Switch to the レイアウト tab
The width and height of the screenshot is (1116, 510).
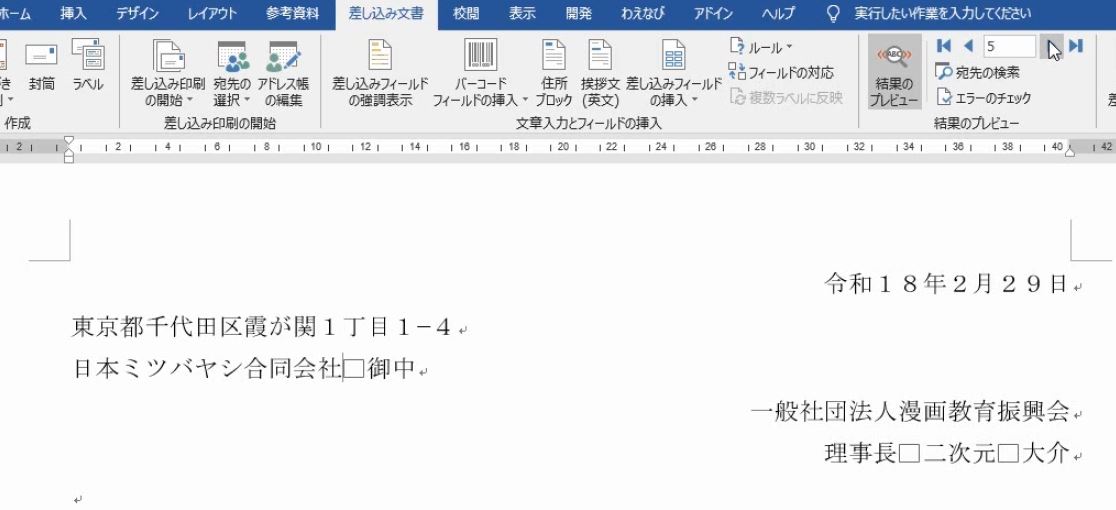(212, 14)
